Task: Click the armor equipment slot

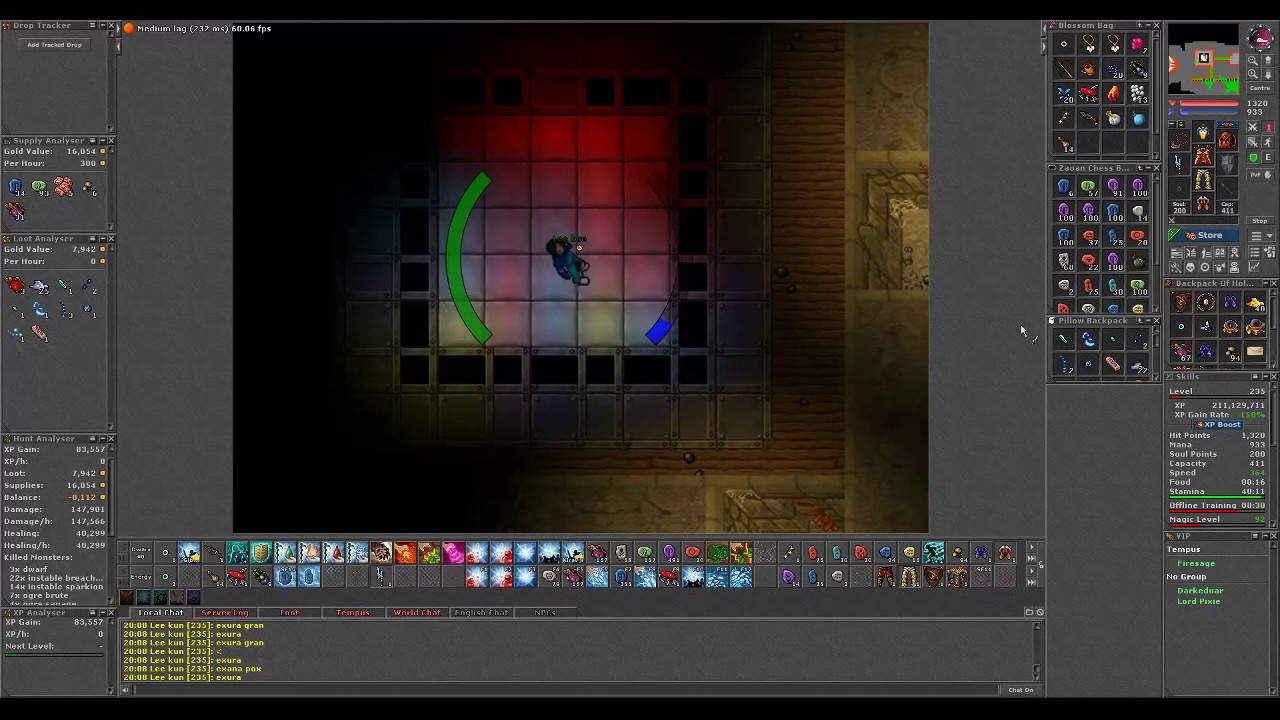Action: (x=1203, y=154)
